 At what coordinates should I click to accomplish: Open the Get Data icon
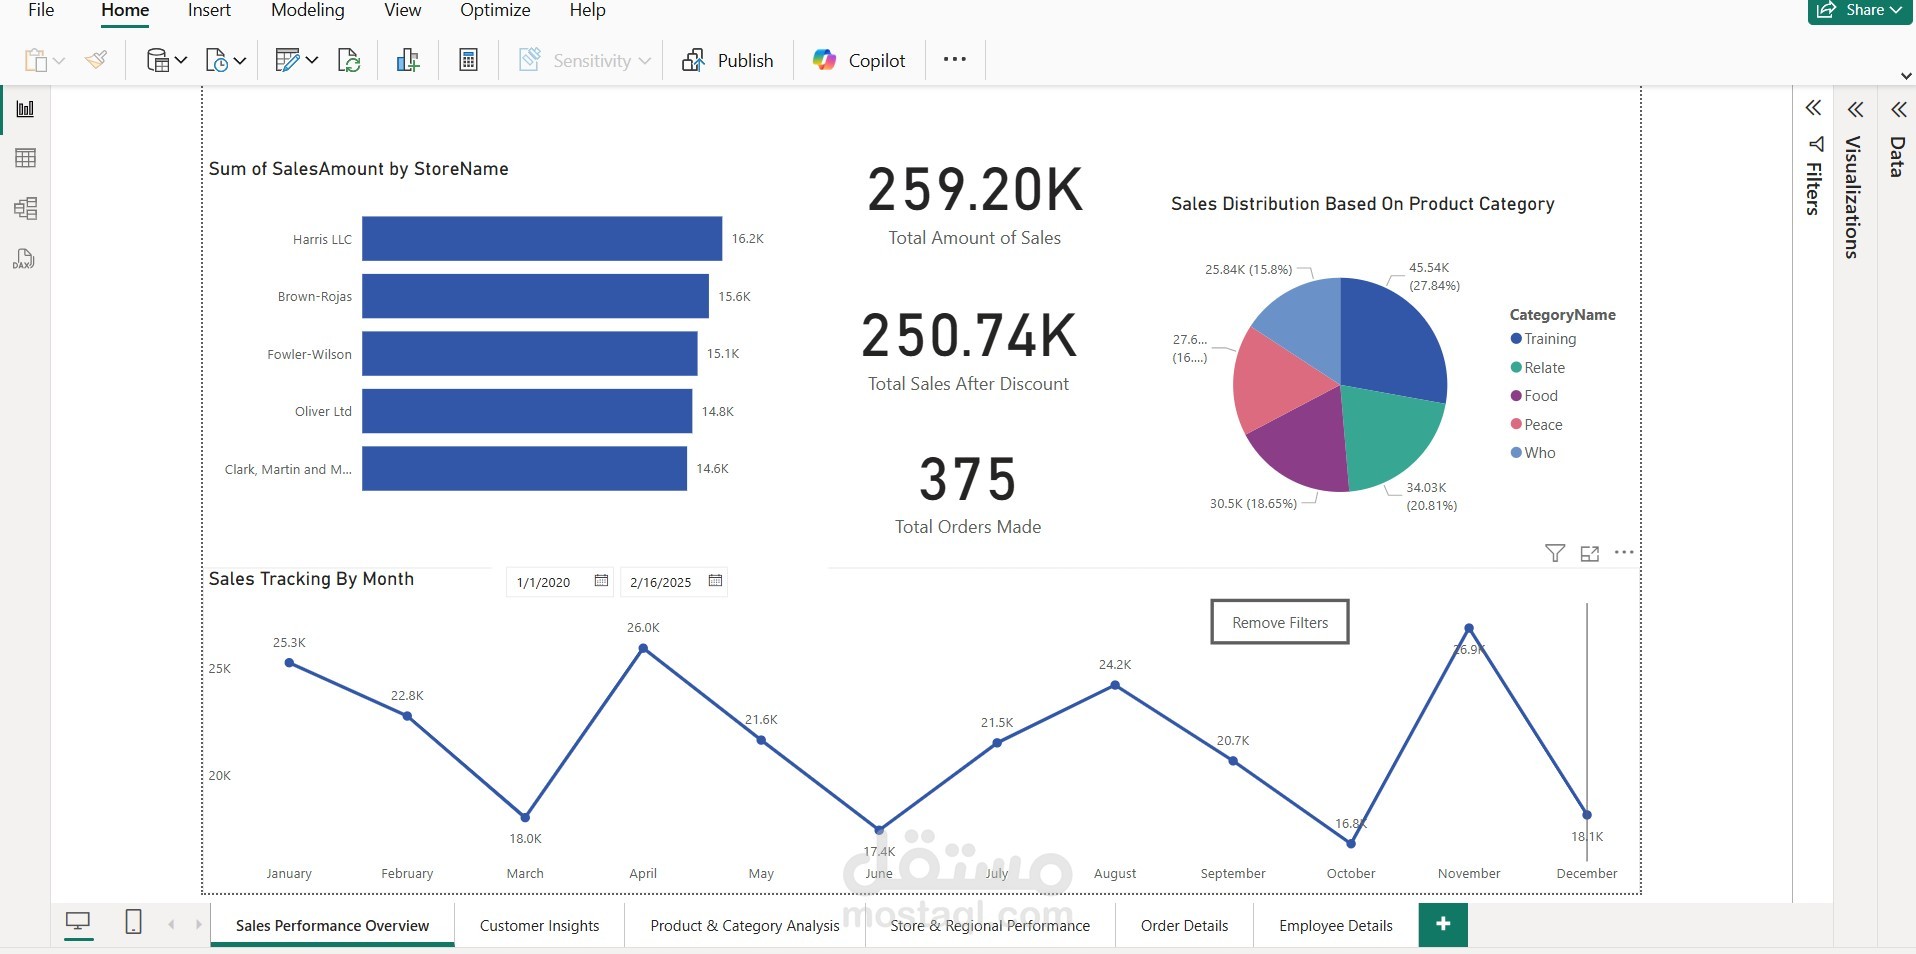157,60
